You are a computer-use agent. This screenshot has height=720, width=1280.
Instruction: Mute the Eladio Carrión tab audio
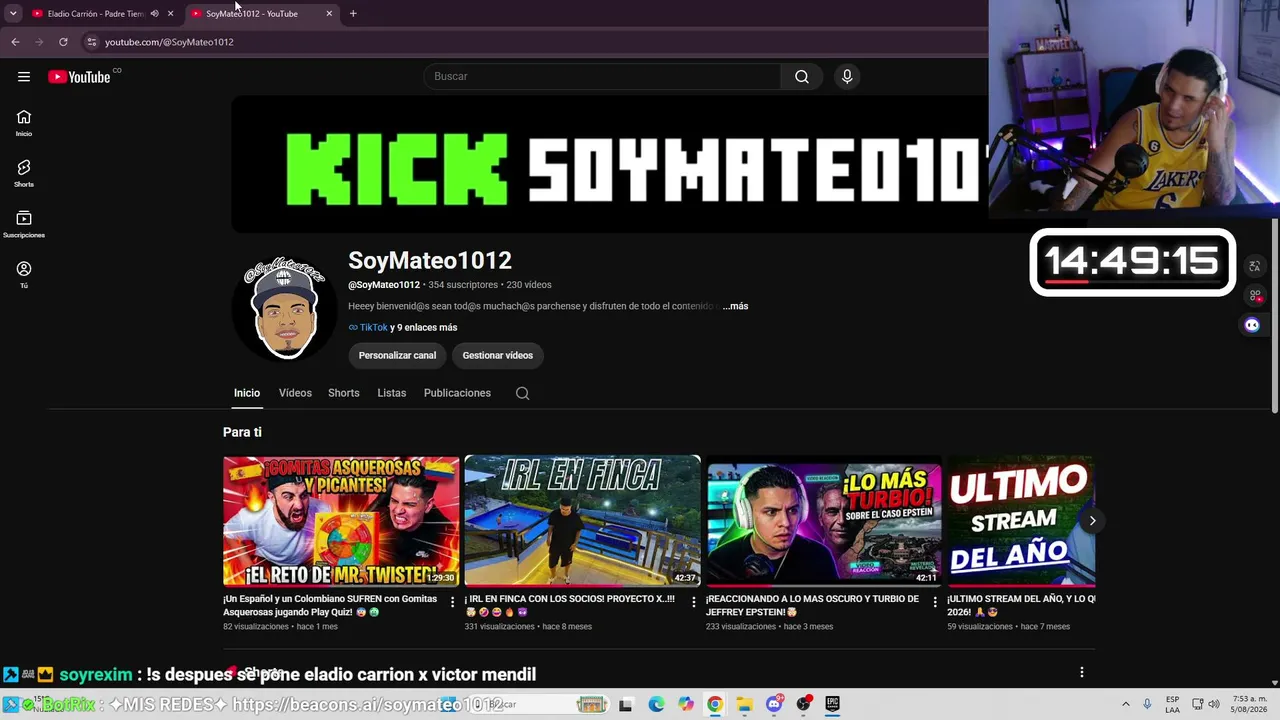click(154, 14)
